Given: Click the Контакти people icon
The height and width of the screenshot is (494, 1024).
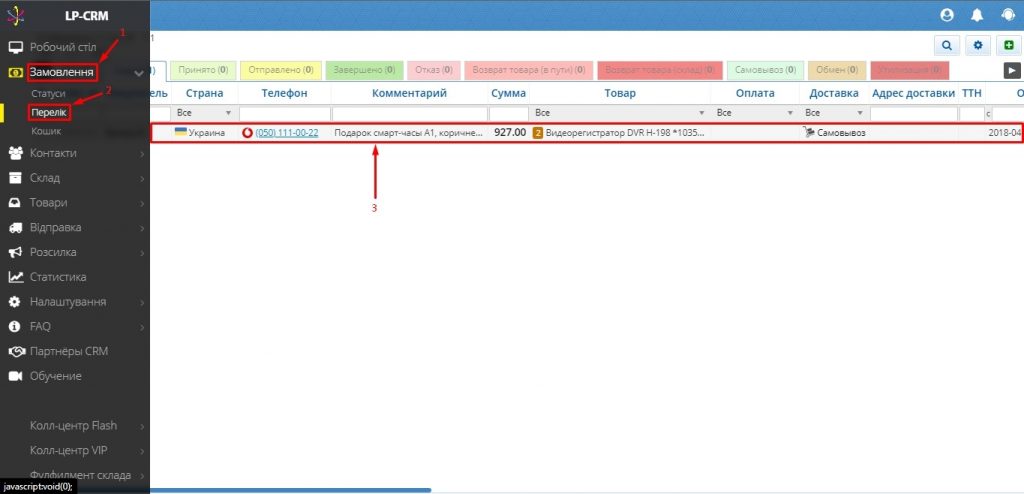Looking at the screenshot, I should tap(16, 153).
